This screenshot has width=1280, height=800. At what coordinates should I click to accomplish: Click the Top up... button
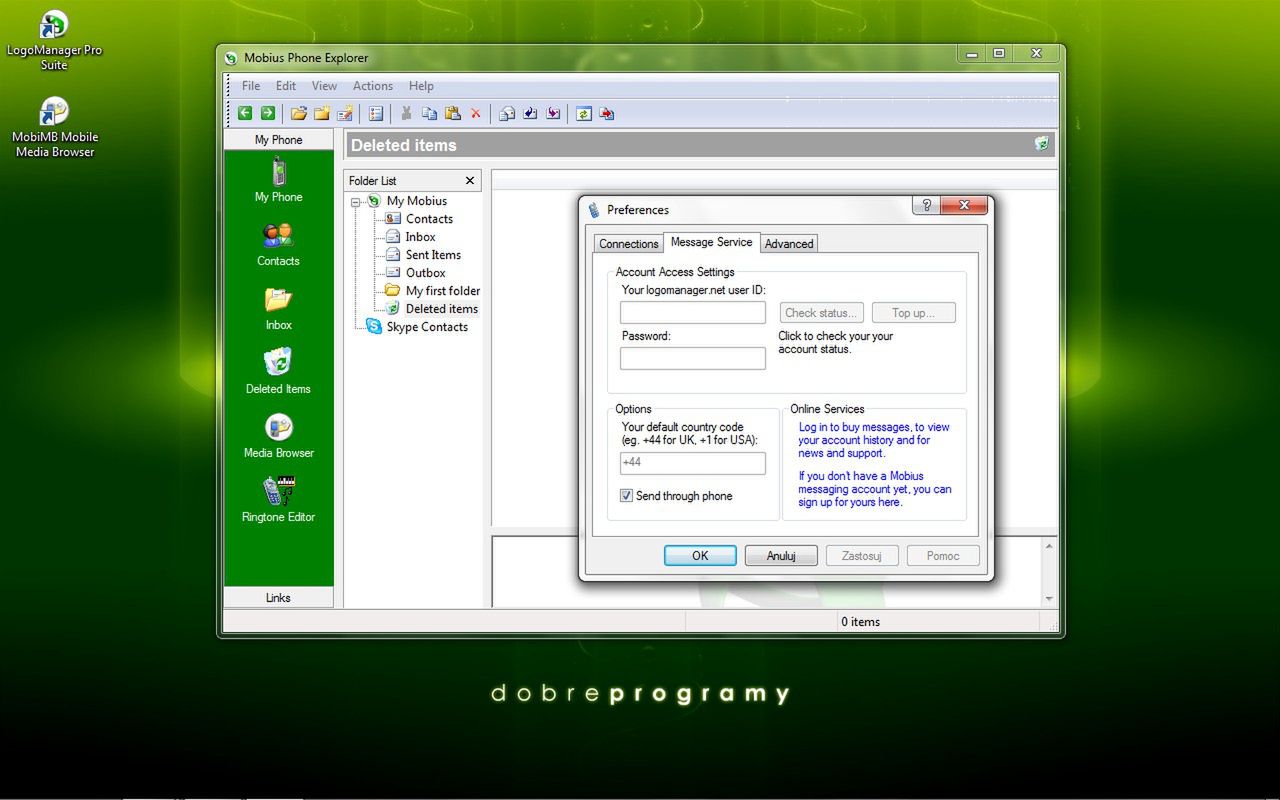(x=914, y=313)
